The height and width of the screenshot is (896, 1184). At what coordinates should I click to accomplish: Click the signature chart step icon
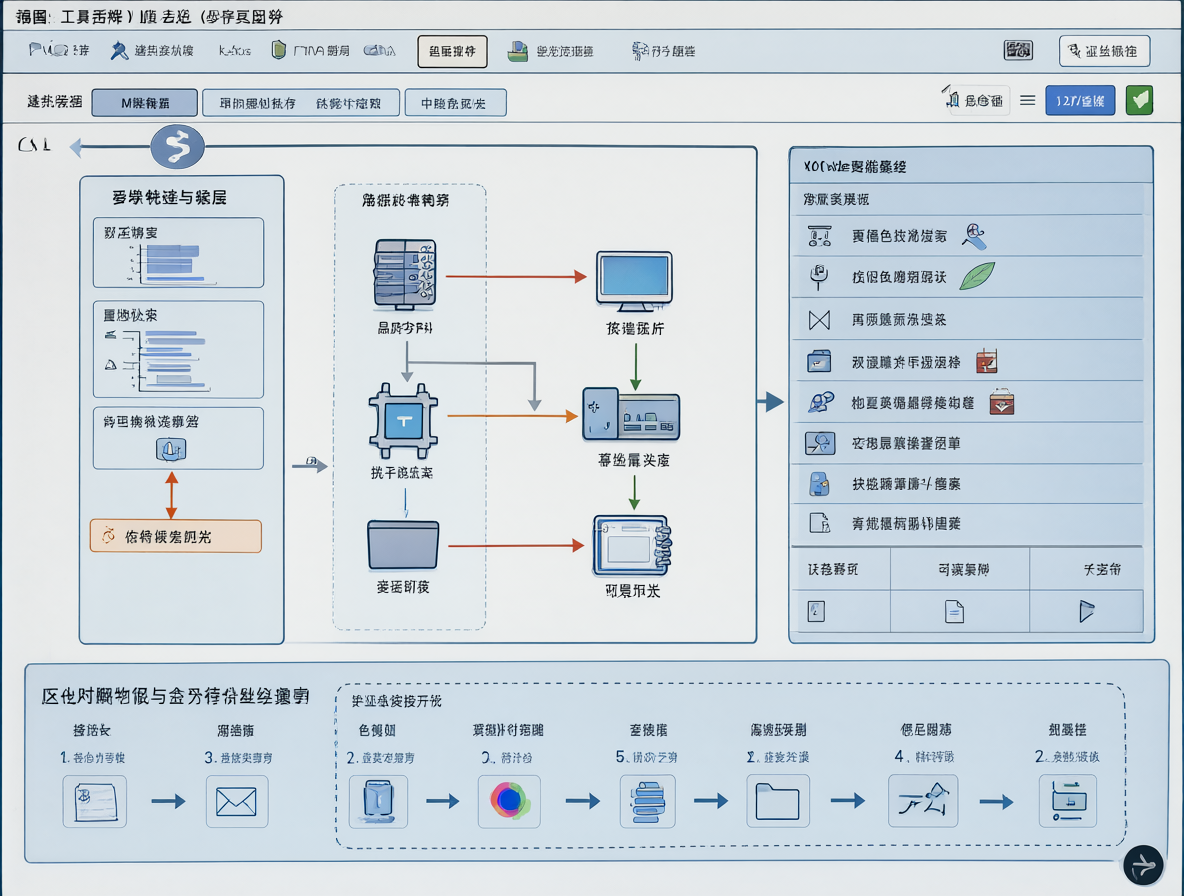(x=923, y=801)
